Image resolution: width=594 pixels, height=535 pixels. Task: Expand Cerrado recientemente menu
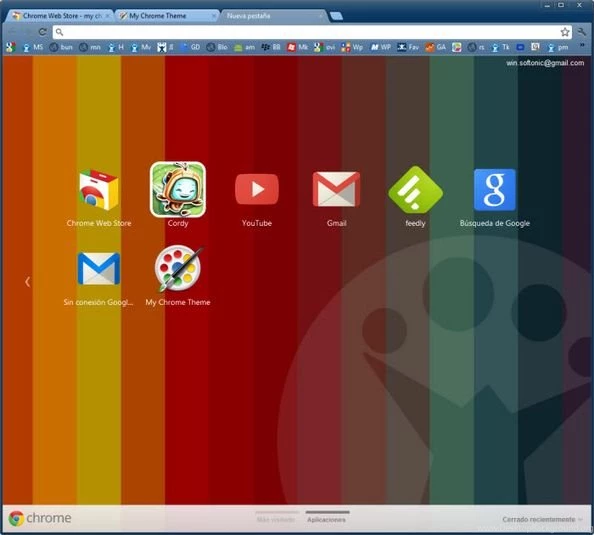click(x=542, y=519)
